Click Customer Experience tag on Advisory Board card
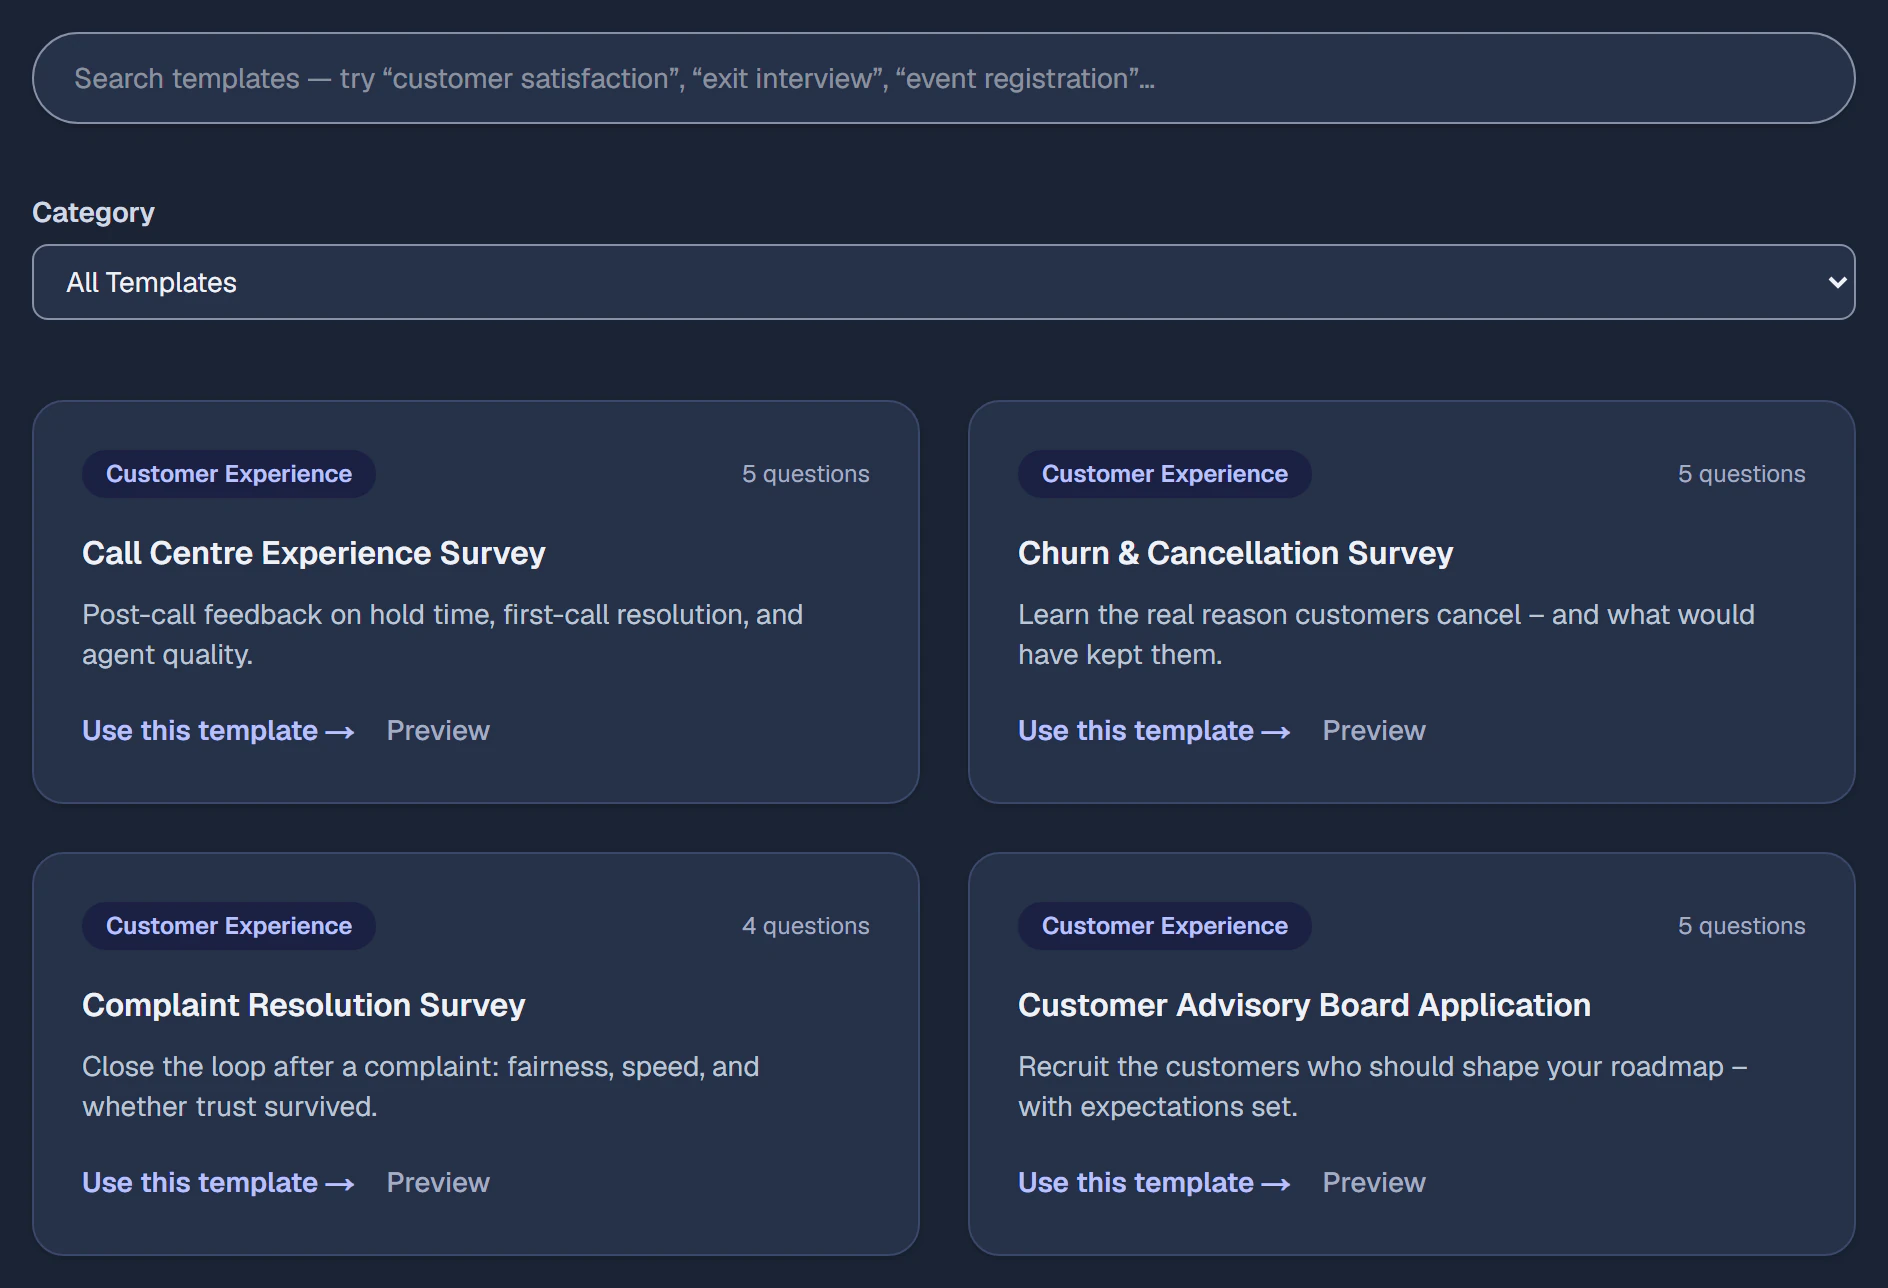Viewport: 1888px width, 1288px height. pyautogui.click(x=1165, y=926)
